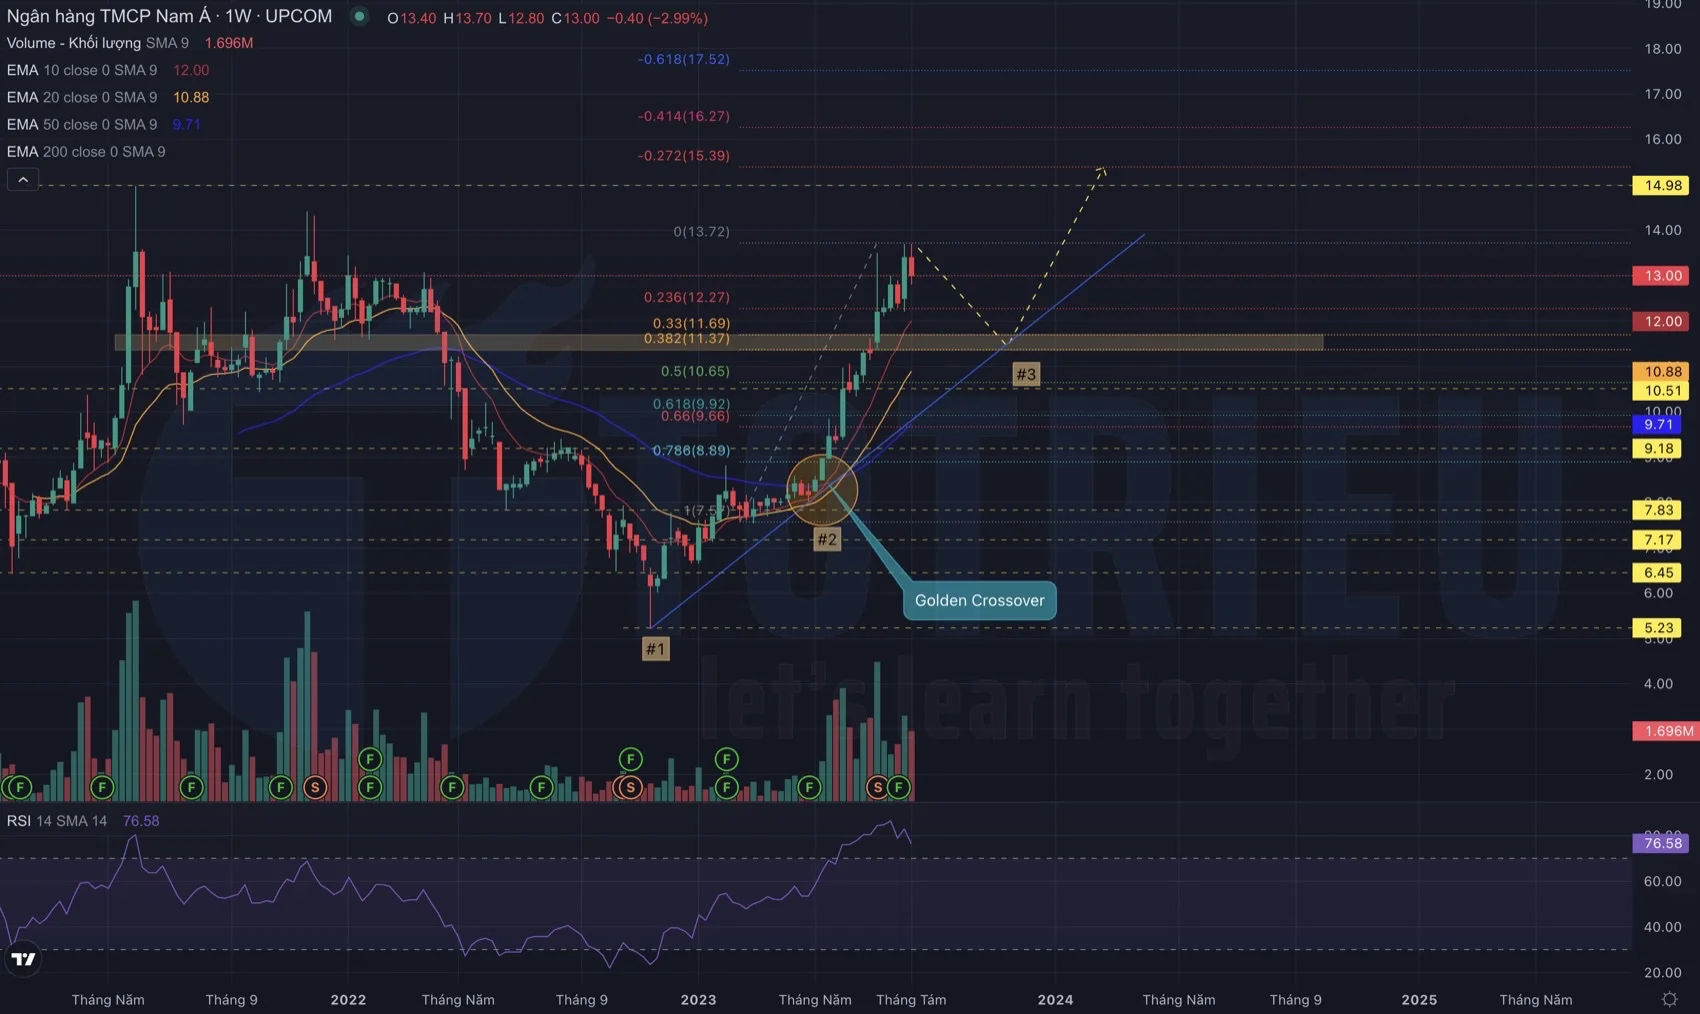Click the F marker under Tháng Năm 2023
Viewport: 1700px width, 1014px height.
coord(809,788)
